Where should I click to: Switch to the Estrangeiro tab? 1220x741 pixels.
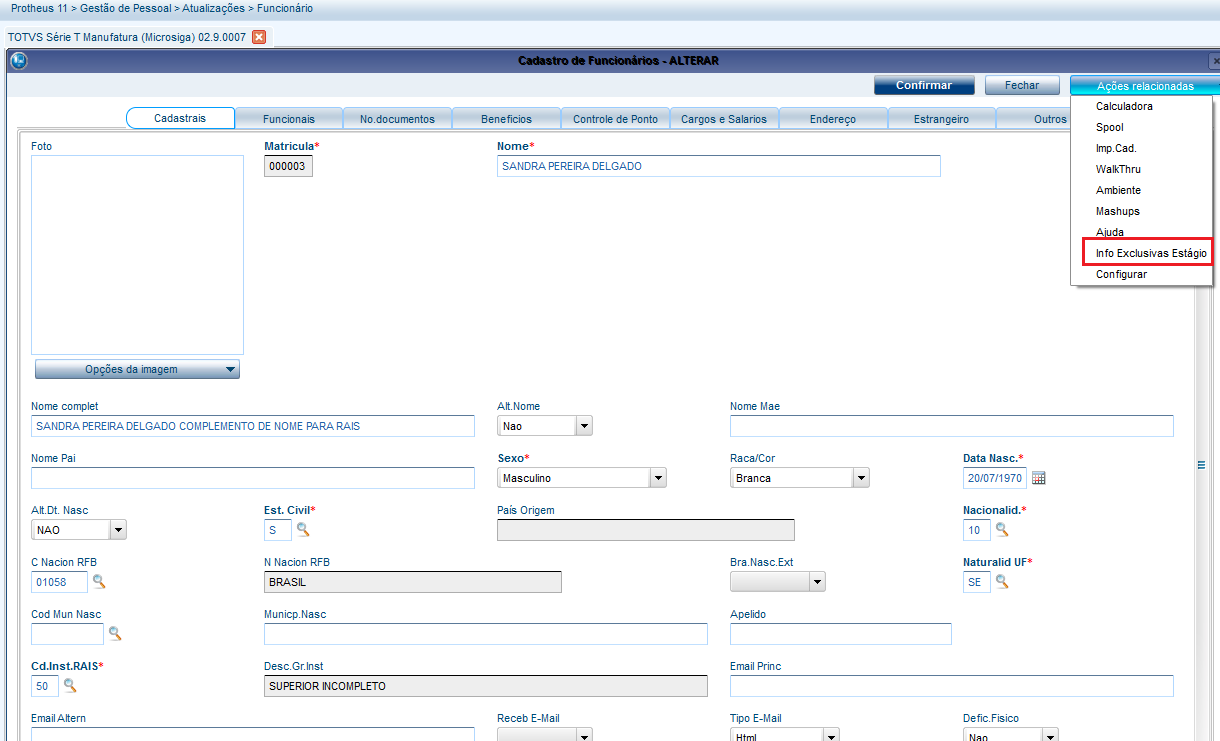click(941, 119)
